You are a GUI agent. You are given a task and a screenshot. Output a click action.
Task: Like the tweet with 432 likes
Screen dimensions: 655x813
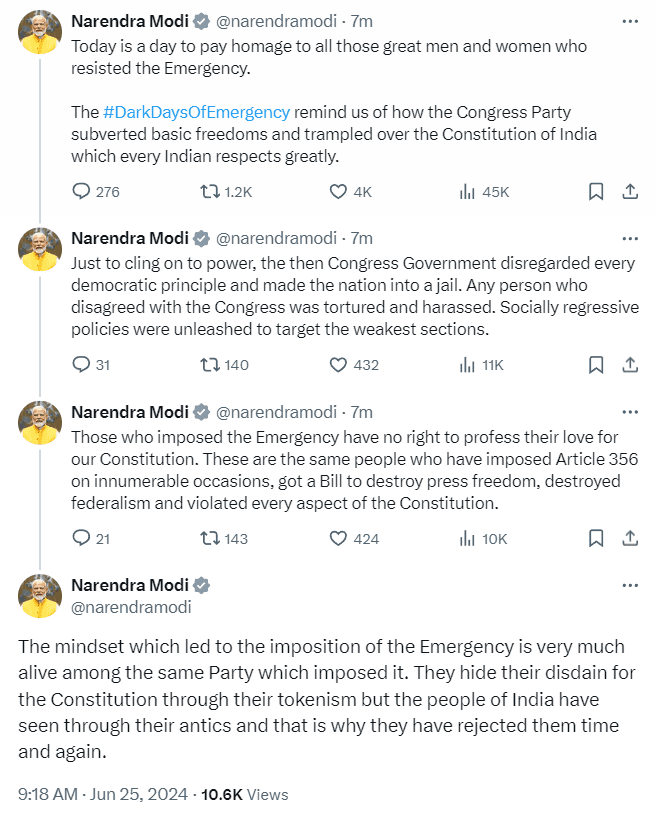click(x=338, y=365)
